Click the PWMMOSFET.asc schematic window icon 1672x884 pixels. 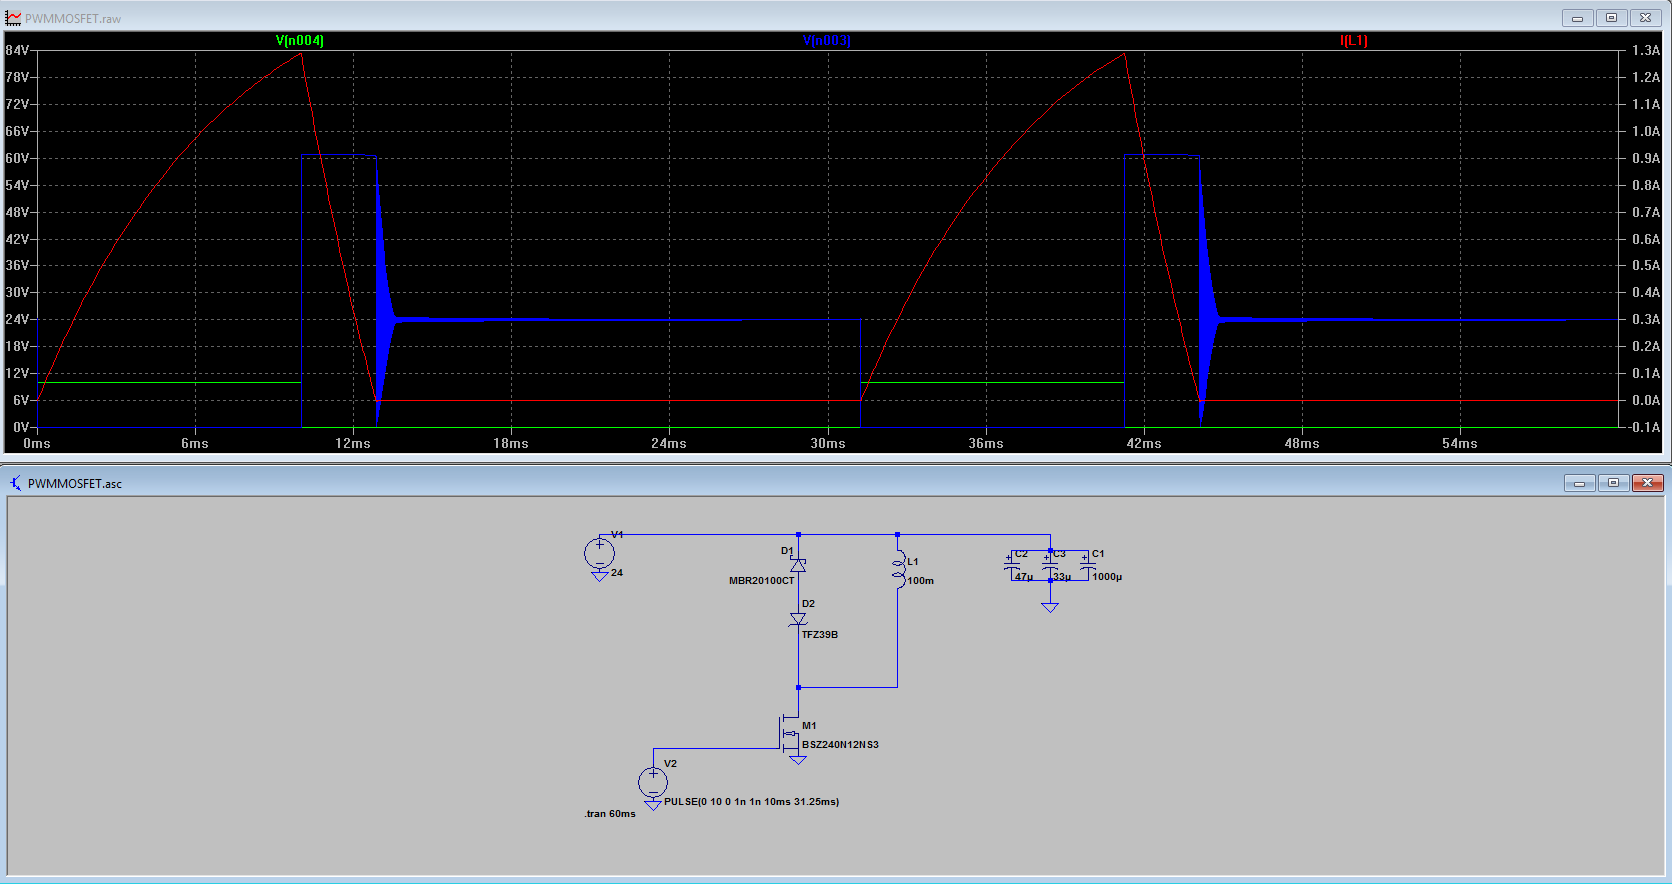[15, 483]
